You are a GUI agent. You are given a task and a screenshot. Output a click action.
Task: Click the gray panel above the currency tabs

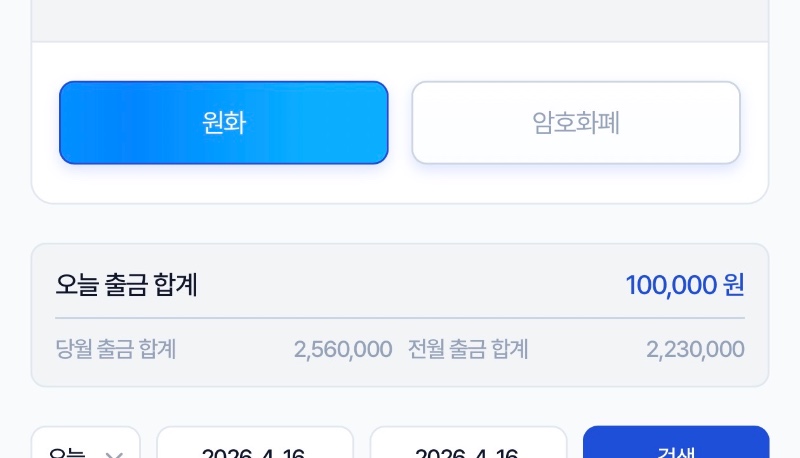(x=400, y=20)
